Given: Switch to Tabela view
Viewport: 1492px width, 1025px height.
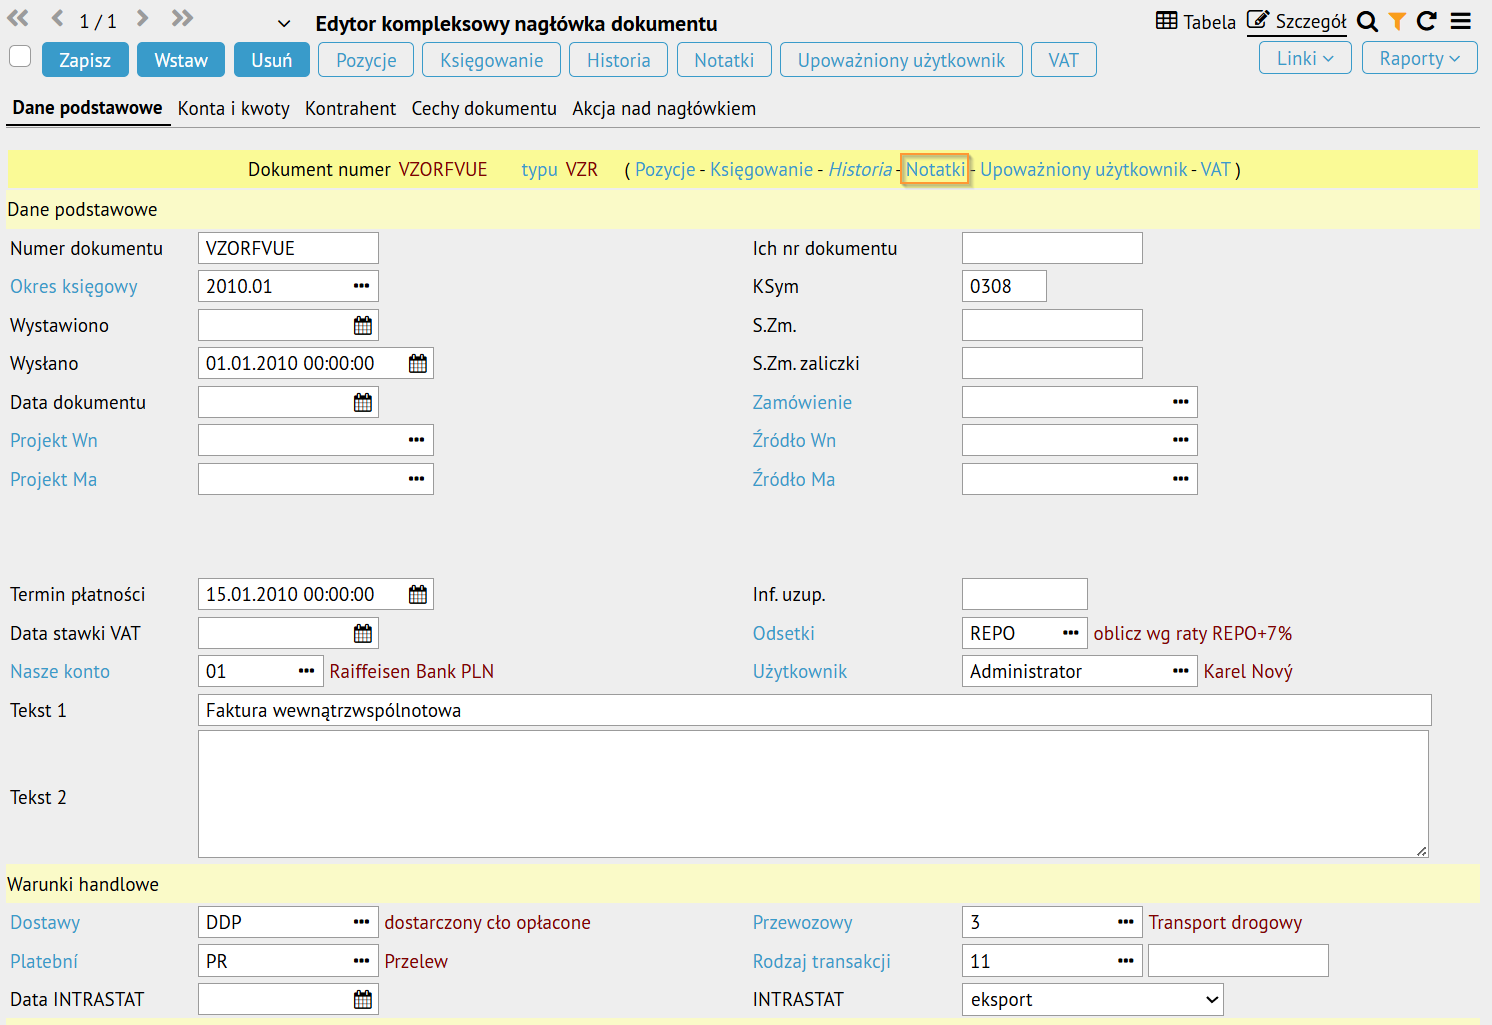Looking at the screenshot, I should (1196, 21).
